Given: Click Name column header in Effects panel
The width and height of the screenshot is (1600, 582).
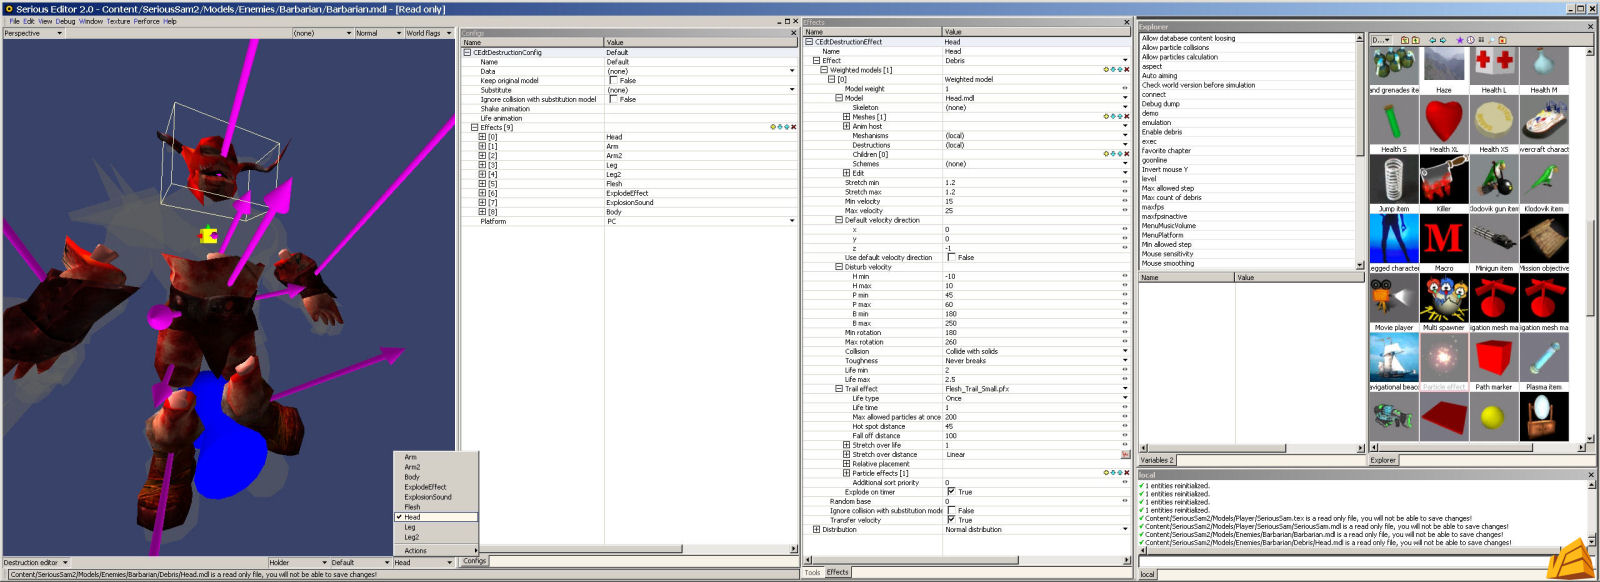Looking at the screenshot, I should tap(872, 32).
